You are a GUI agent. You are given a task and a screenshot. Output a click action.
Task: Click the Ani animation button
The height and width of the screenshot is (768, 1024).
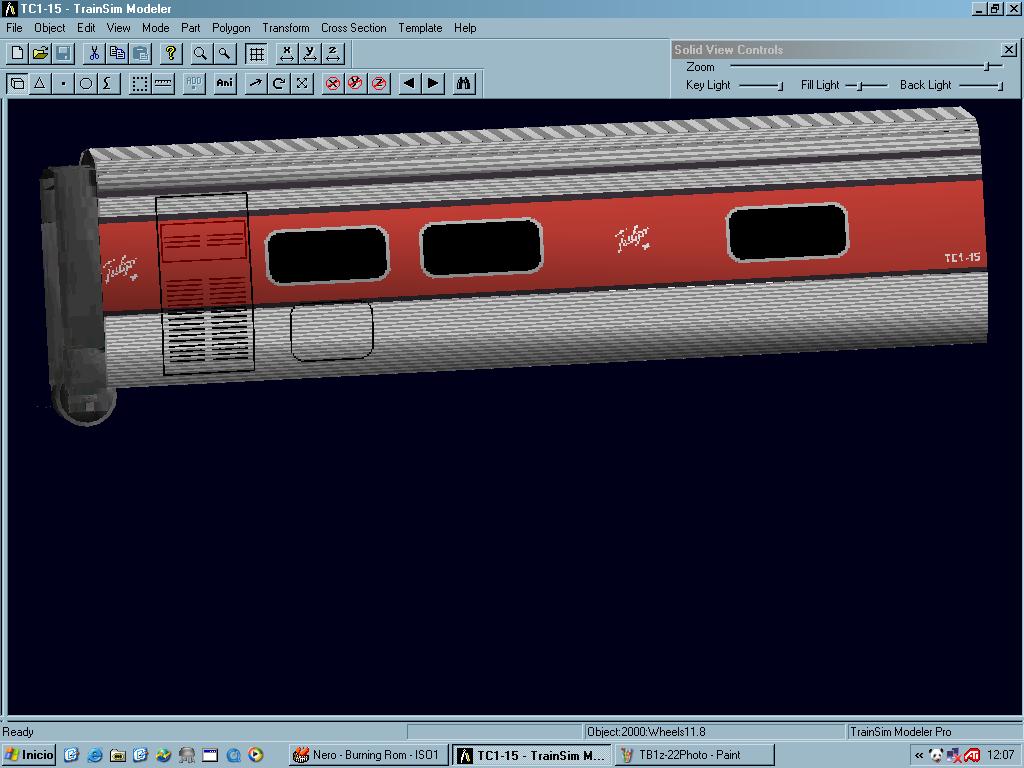coord(225,83)
